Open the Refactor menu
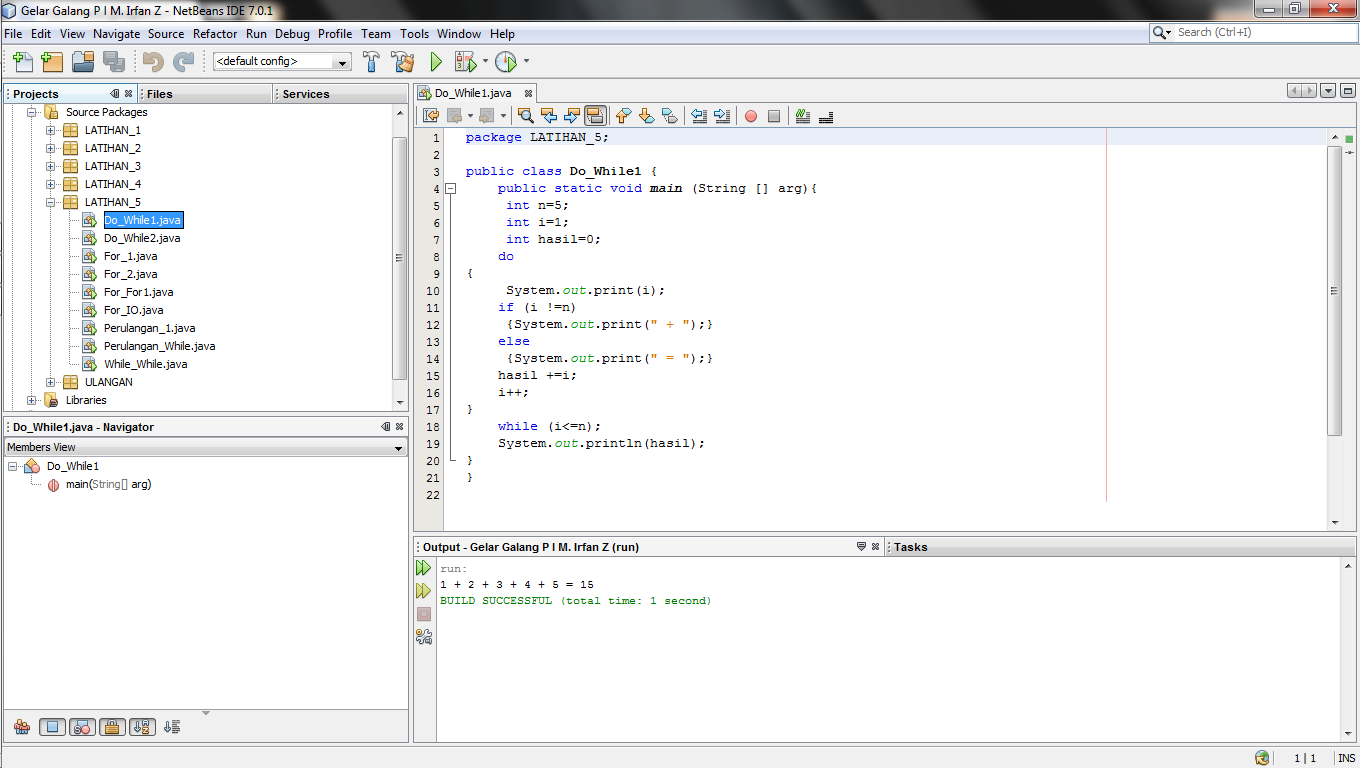1360x768 pixels. pos(215,33)
